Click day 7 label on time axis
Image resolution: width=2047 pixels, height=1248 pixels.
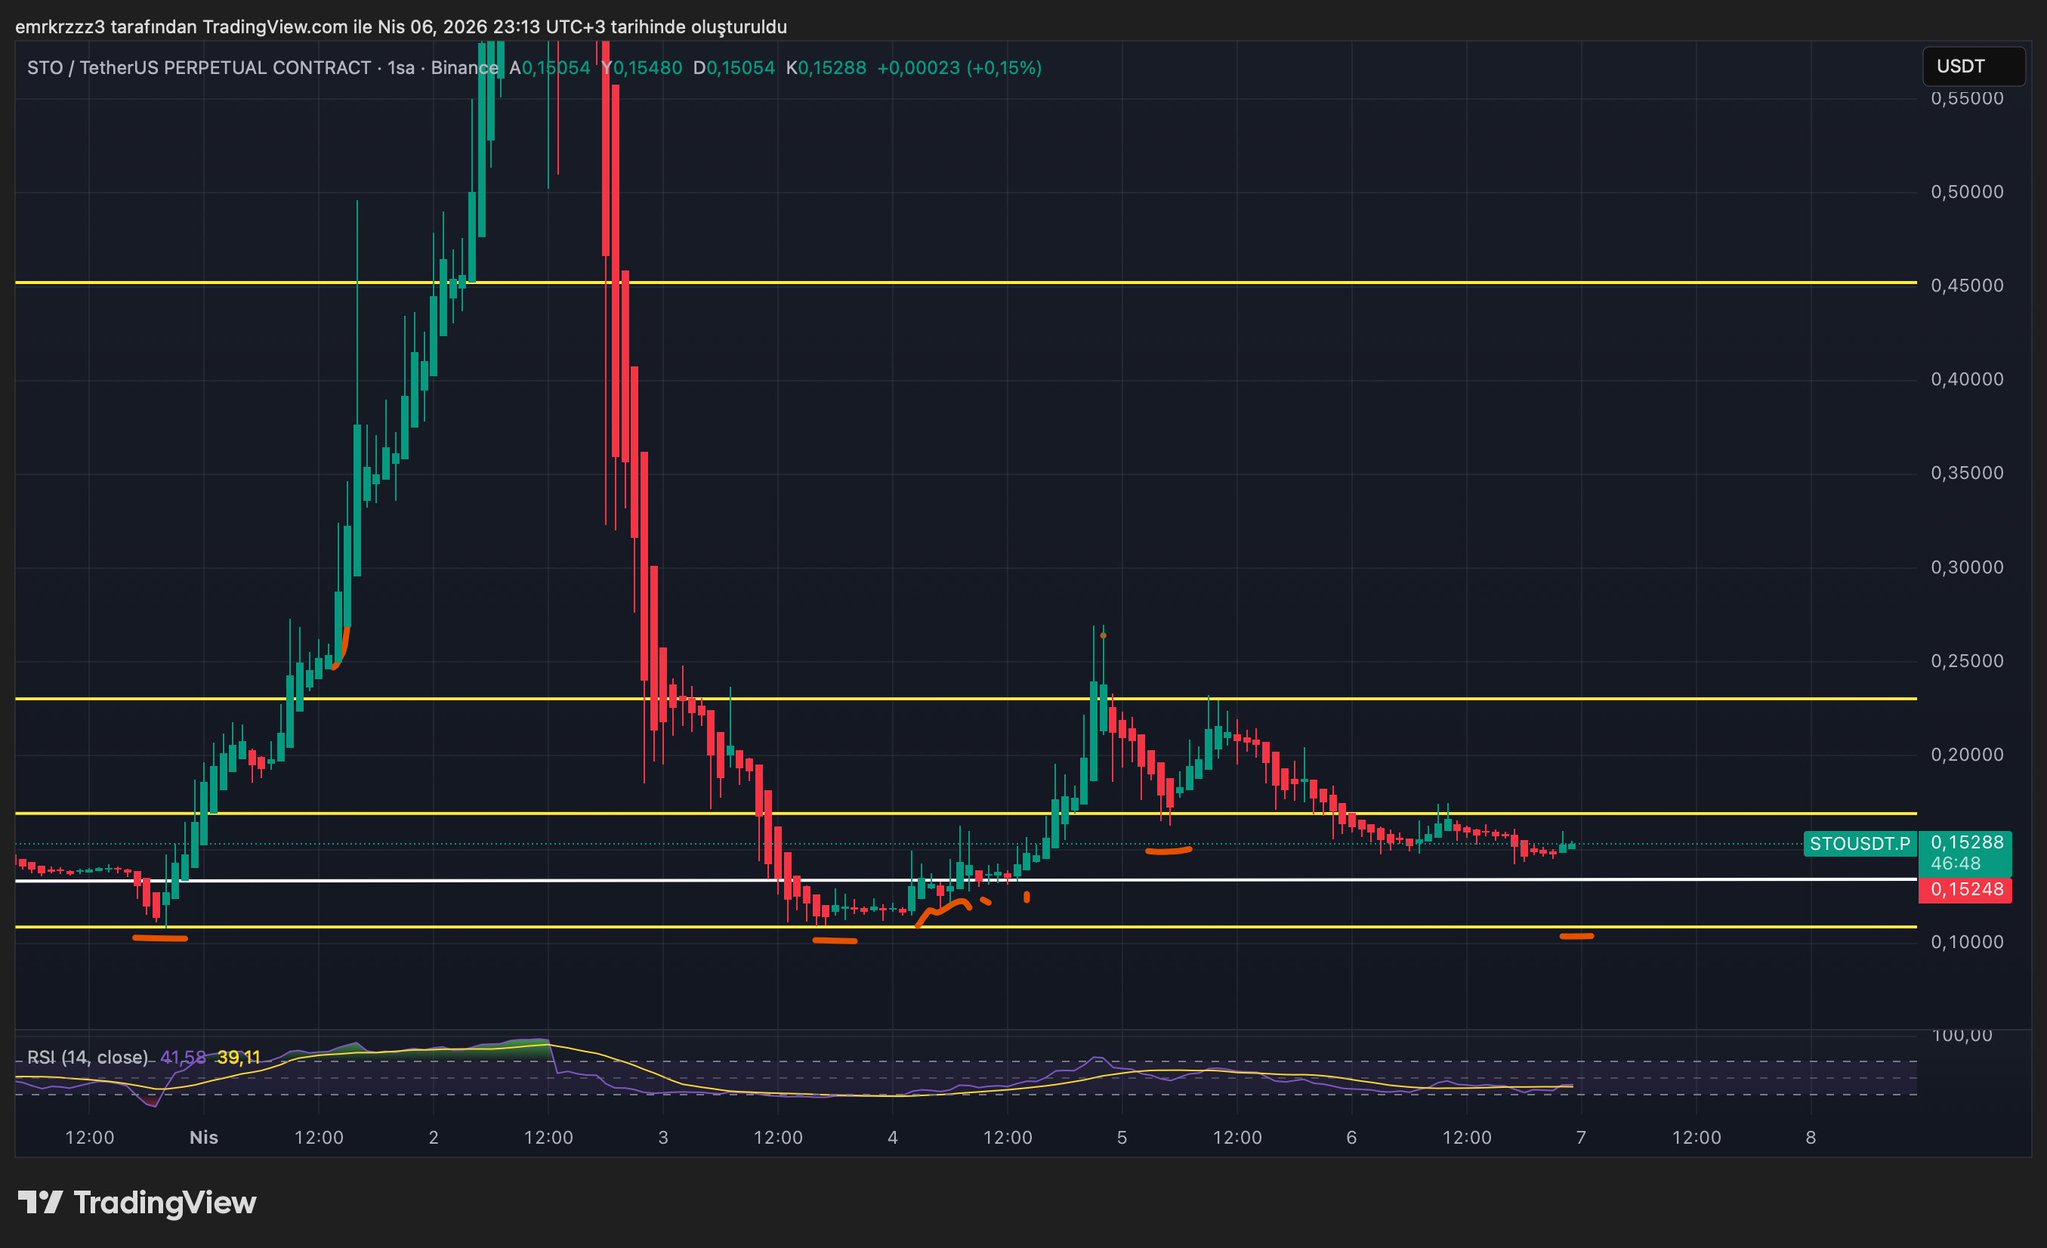1580,1137
